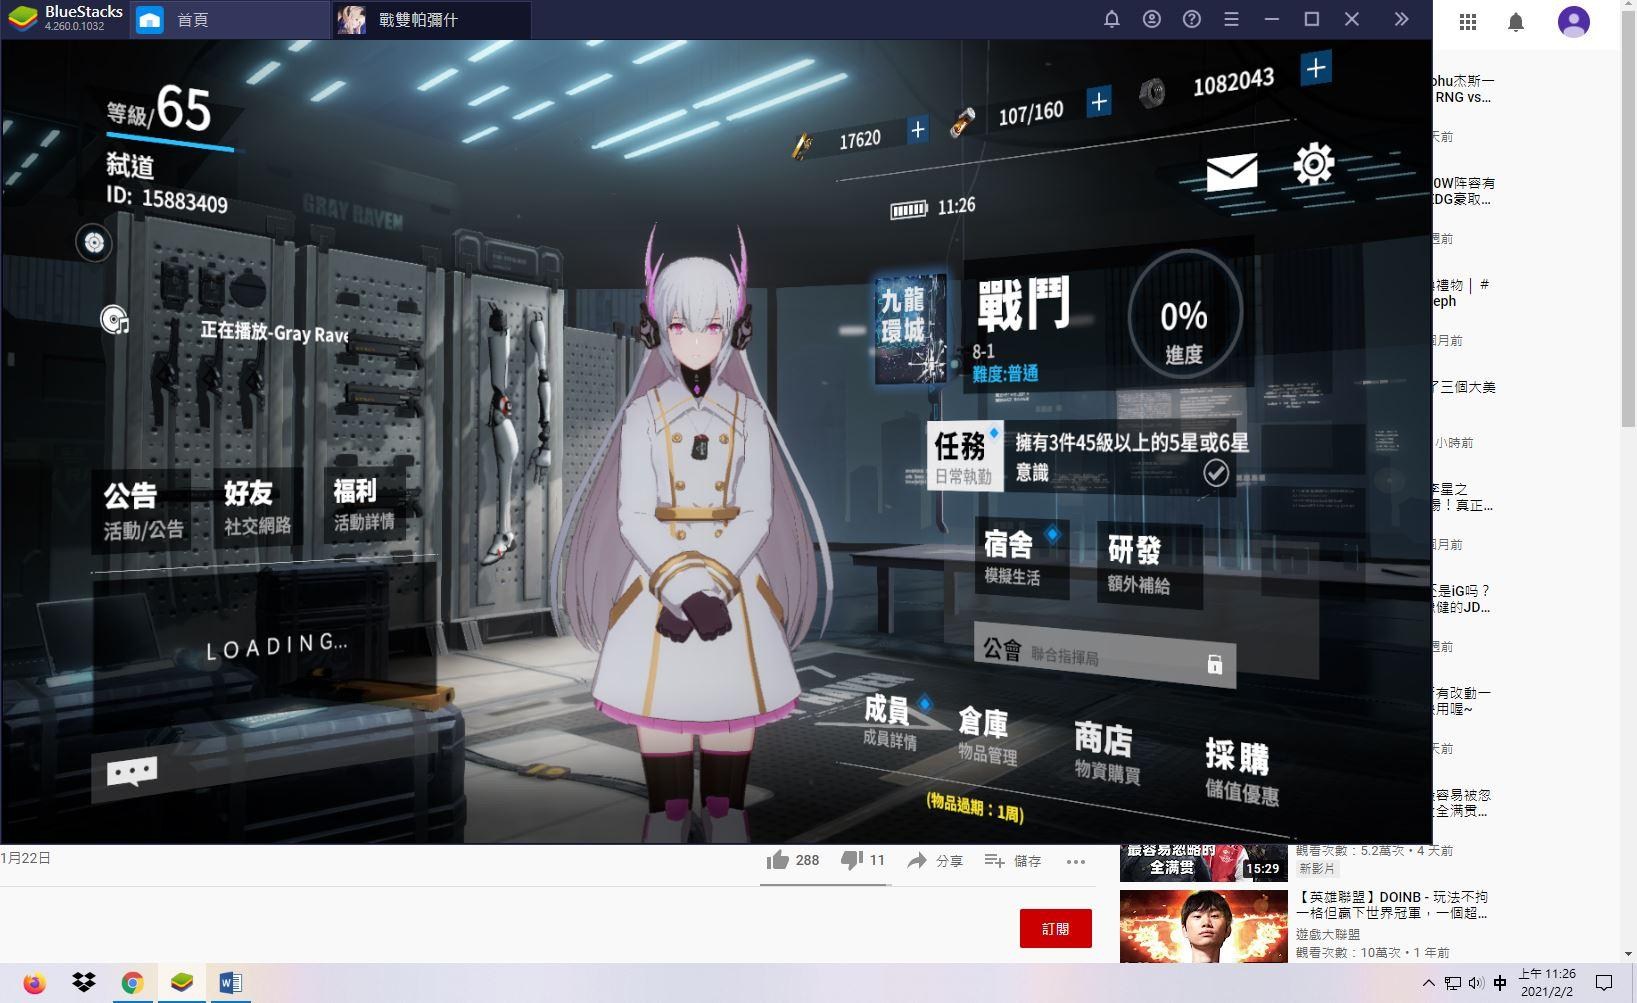The image size is (1637, 1003).
Task: Open the 福利 benefits menu
Action: [x=364, y=504]
